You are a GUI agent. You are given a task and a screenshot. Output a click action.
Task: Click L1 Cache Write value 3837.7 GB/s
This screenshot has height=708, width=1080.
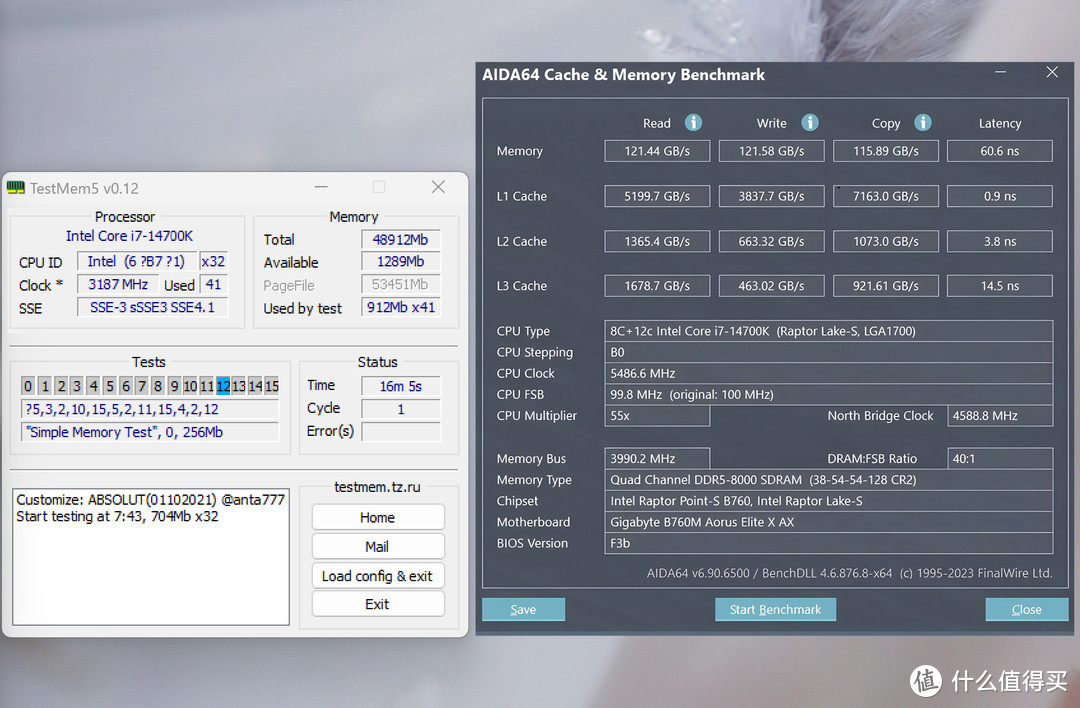[771, 196]
